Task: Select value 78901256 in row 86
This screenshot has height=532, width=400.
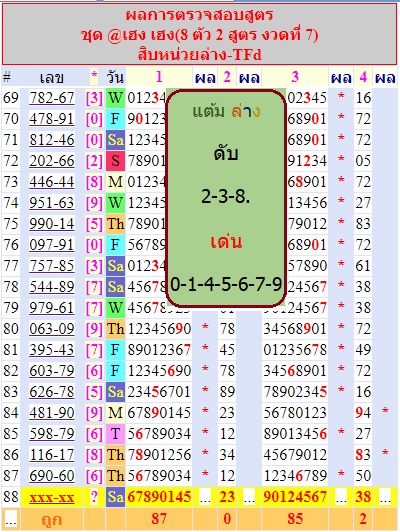Action: 159,454
